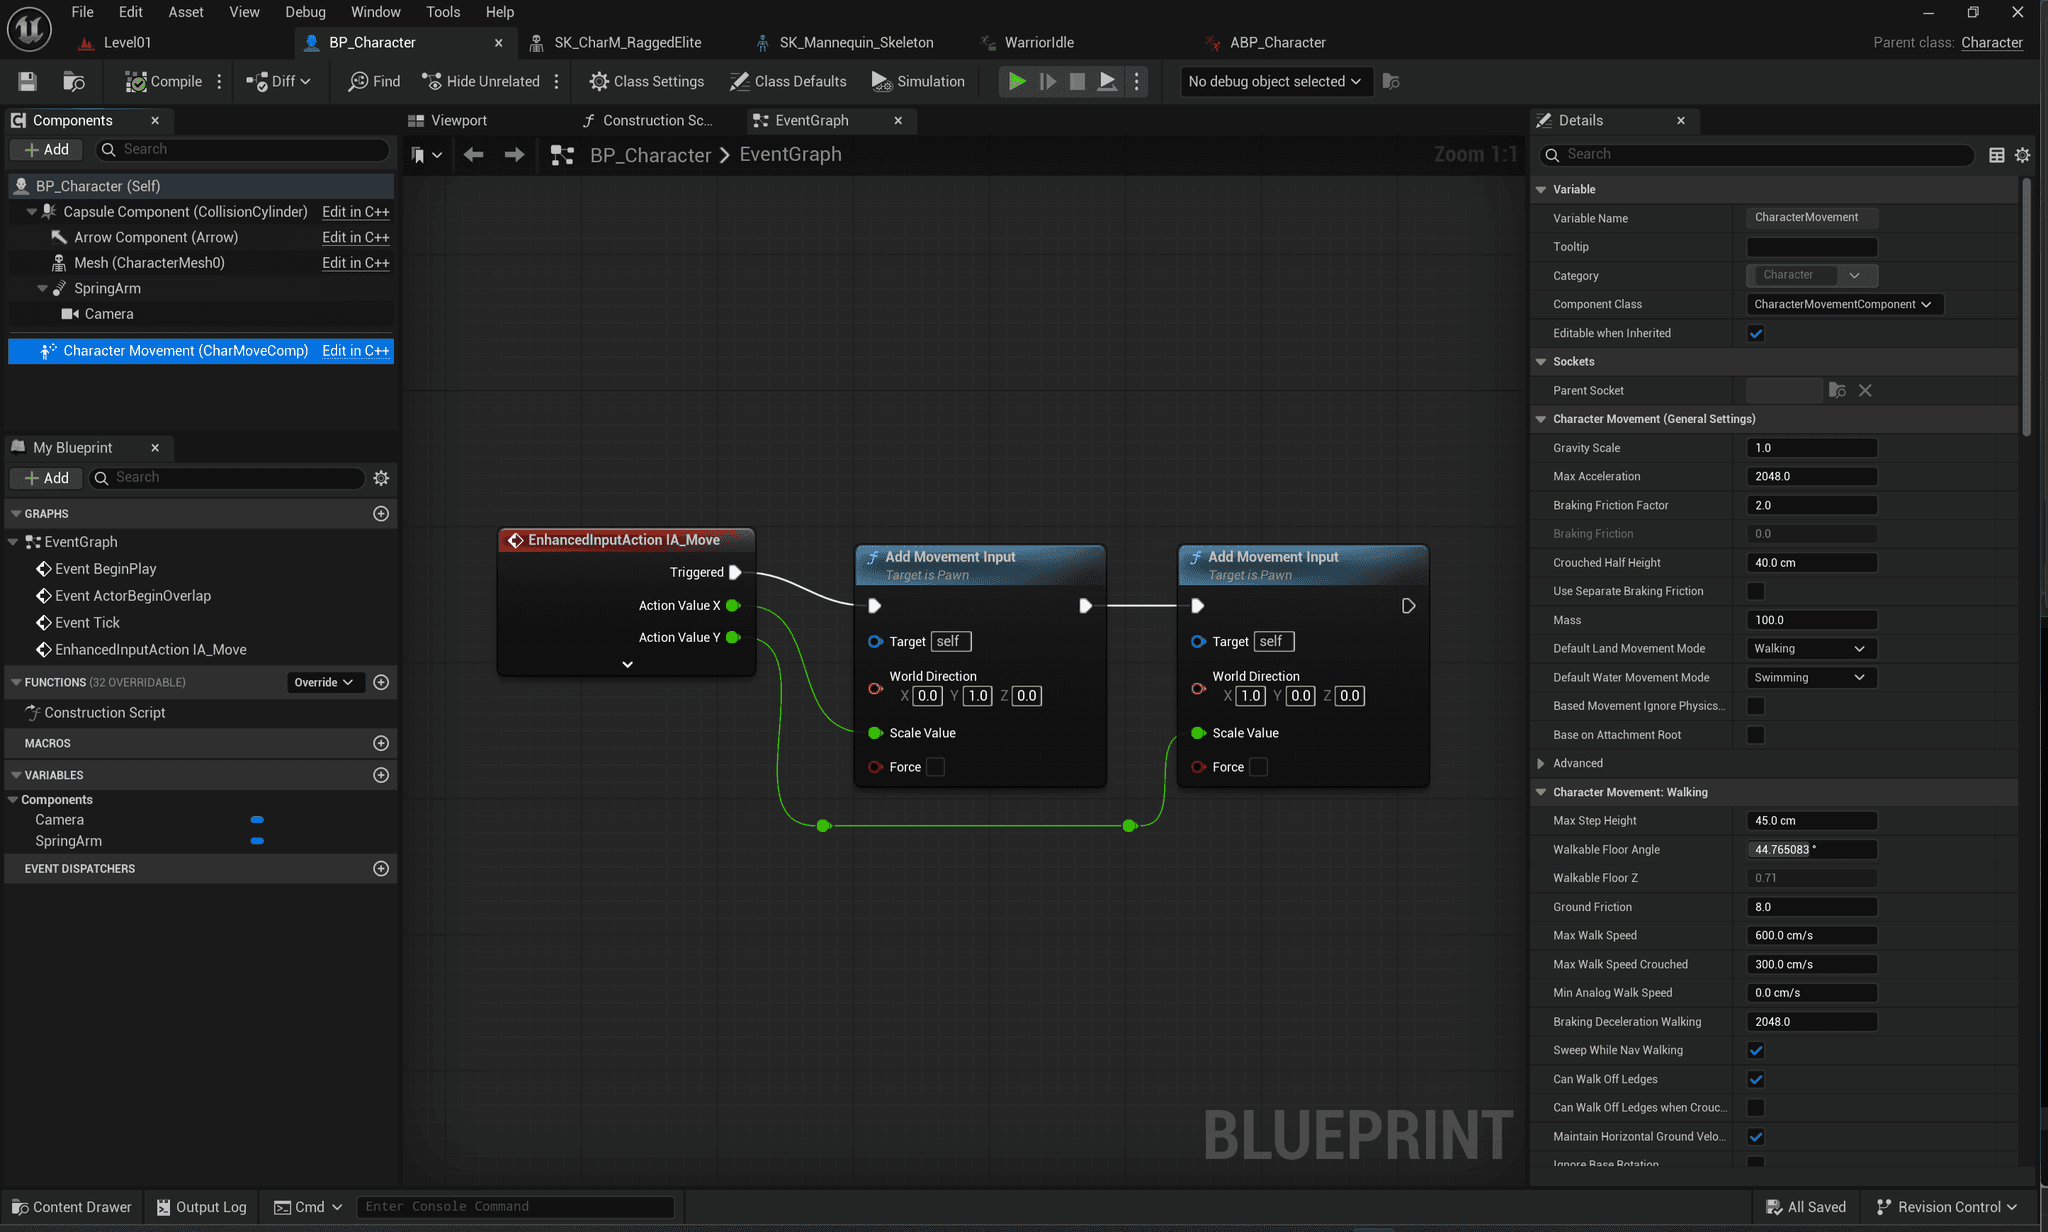Click the add new graph plus icon
The image size is (2048, 1232).
tap(381, 514)
